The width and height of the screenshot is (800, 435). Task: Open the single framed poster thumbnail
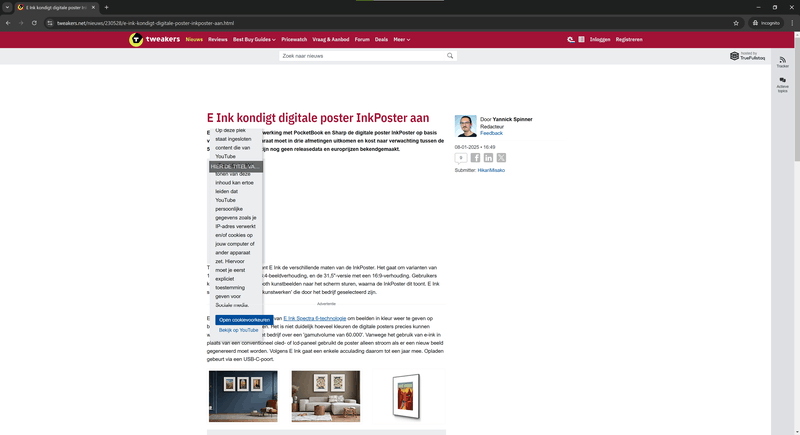(408, 396)
